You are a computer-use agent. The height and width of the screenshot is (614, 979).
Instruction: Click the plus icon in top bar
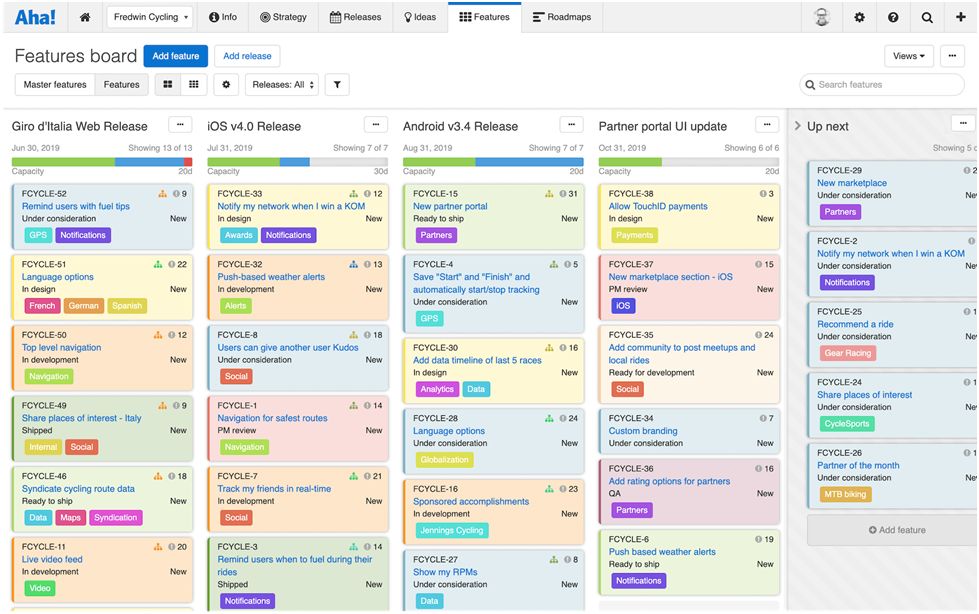coord(961,17)
